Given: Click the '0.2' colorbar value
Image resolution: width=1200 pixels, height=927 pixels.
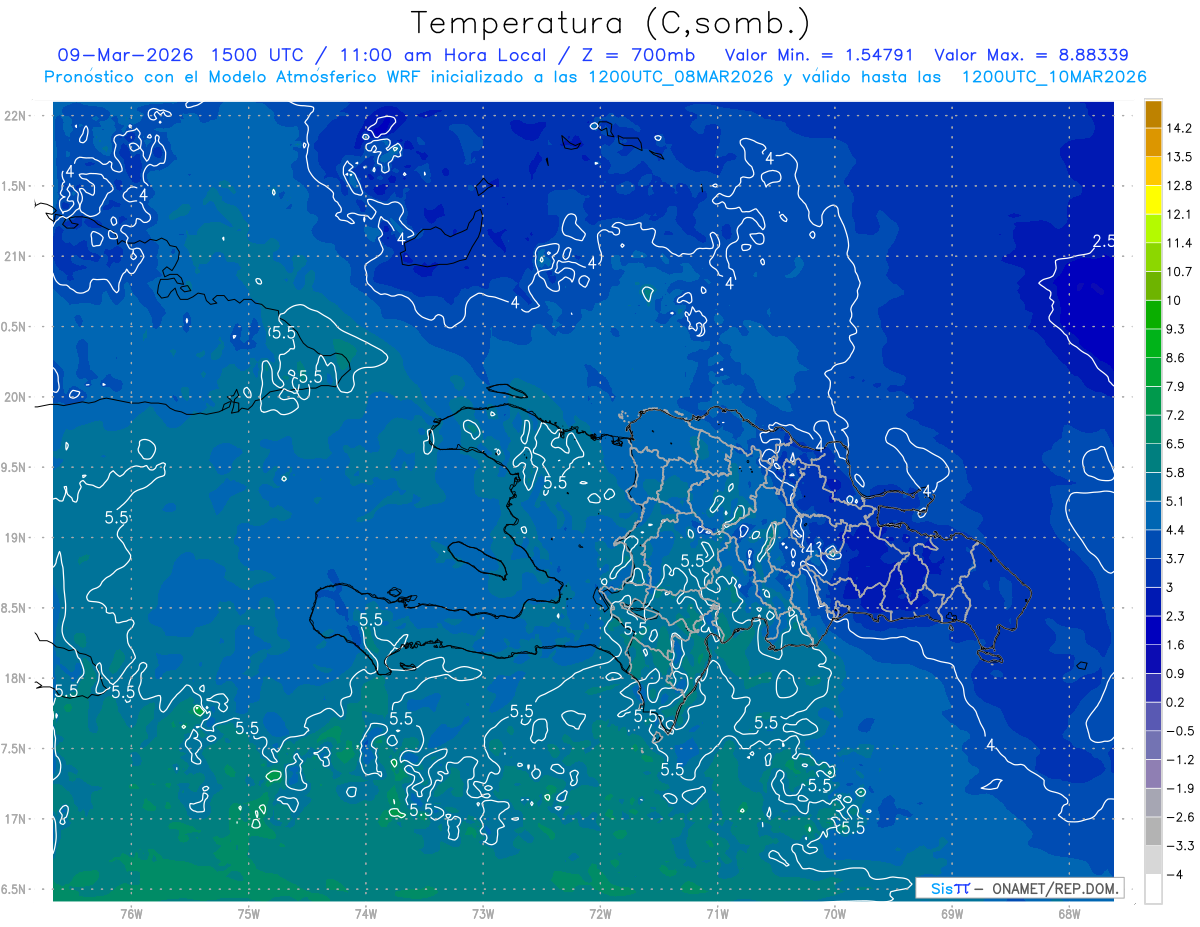Looking at the screenshot, I should pyautogui.click(x=1176, y=702).
